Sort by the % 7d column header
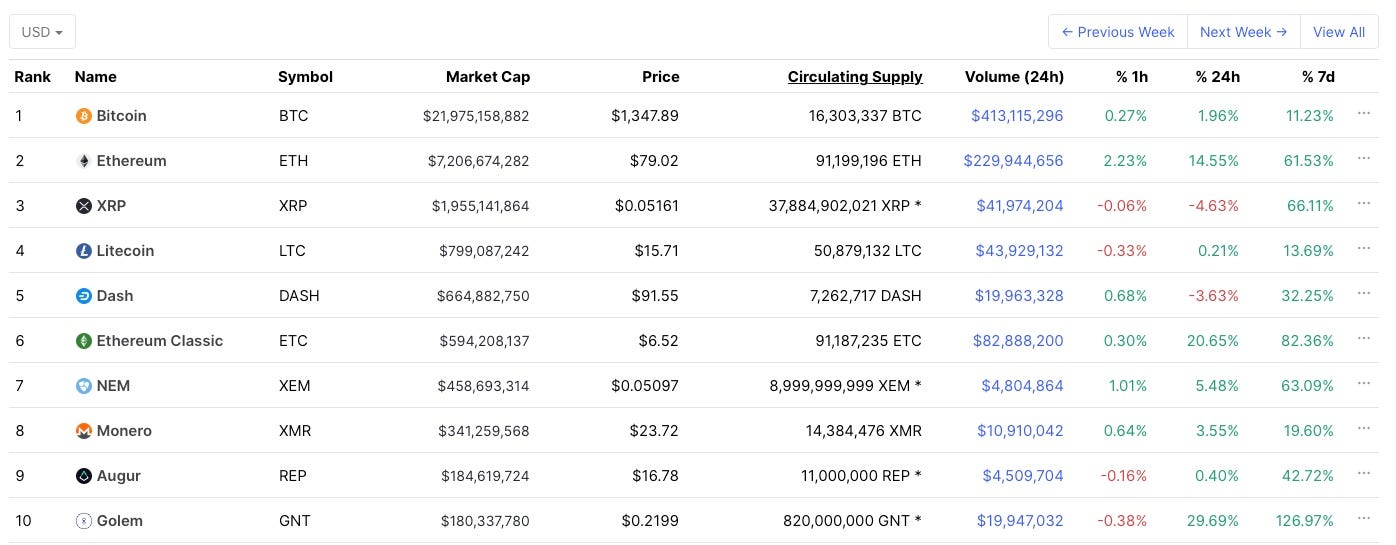The width and height of the screenshot is (1396, 545). pyautogui.click(x=1318, y=77)
